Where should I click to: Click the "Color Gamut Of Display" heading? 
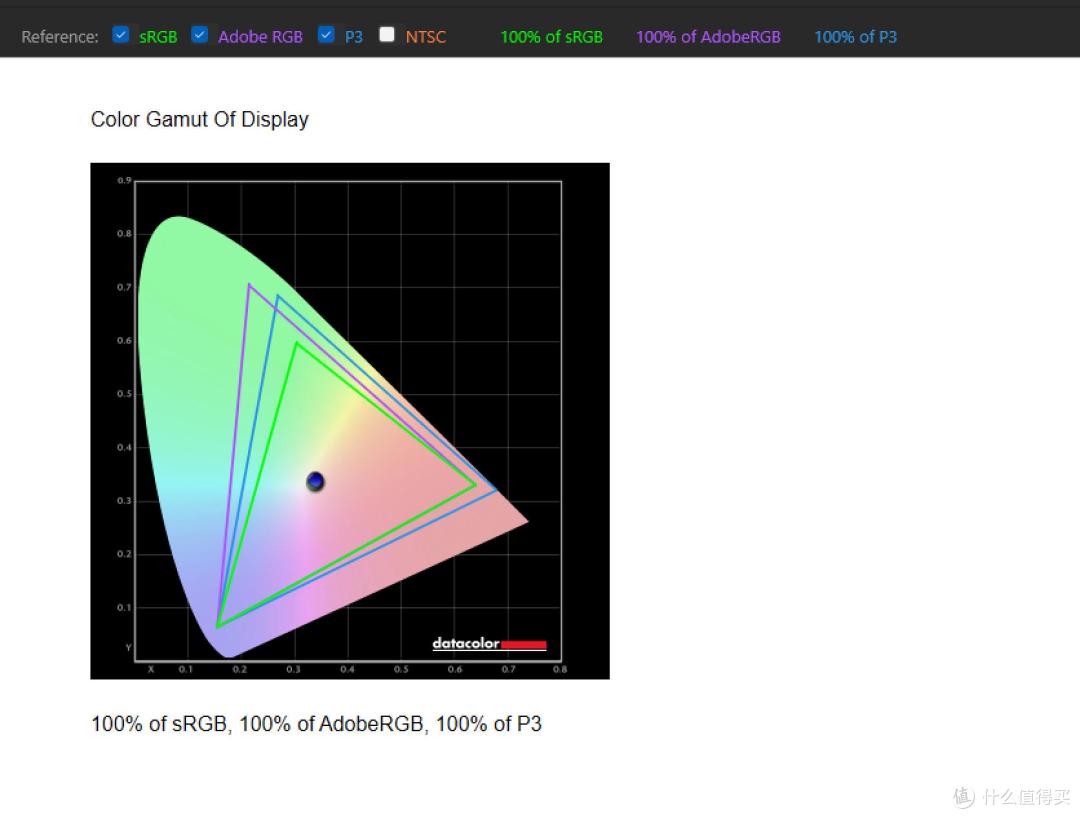200,119
